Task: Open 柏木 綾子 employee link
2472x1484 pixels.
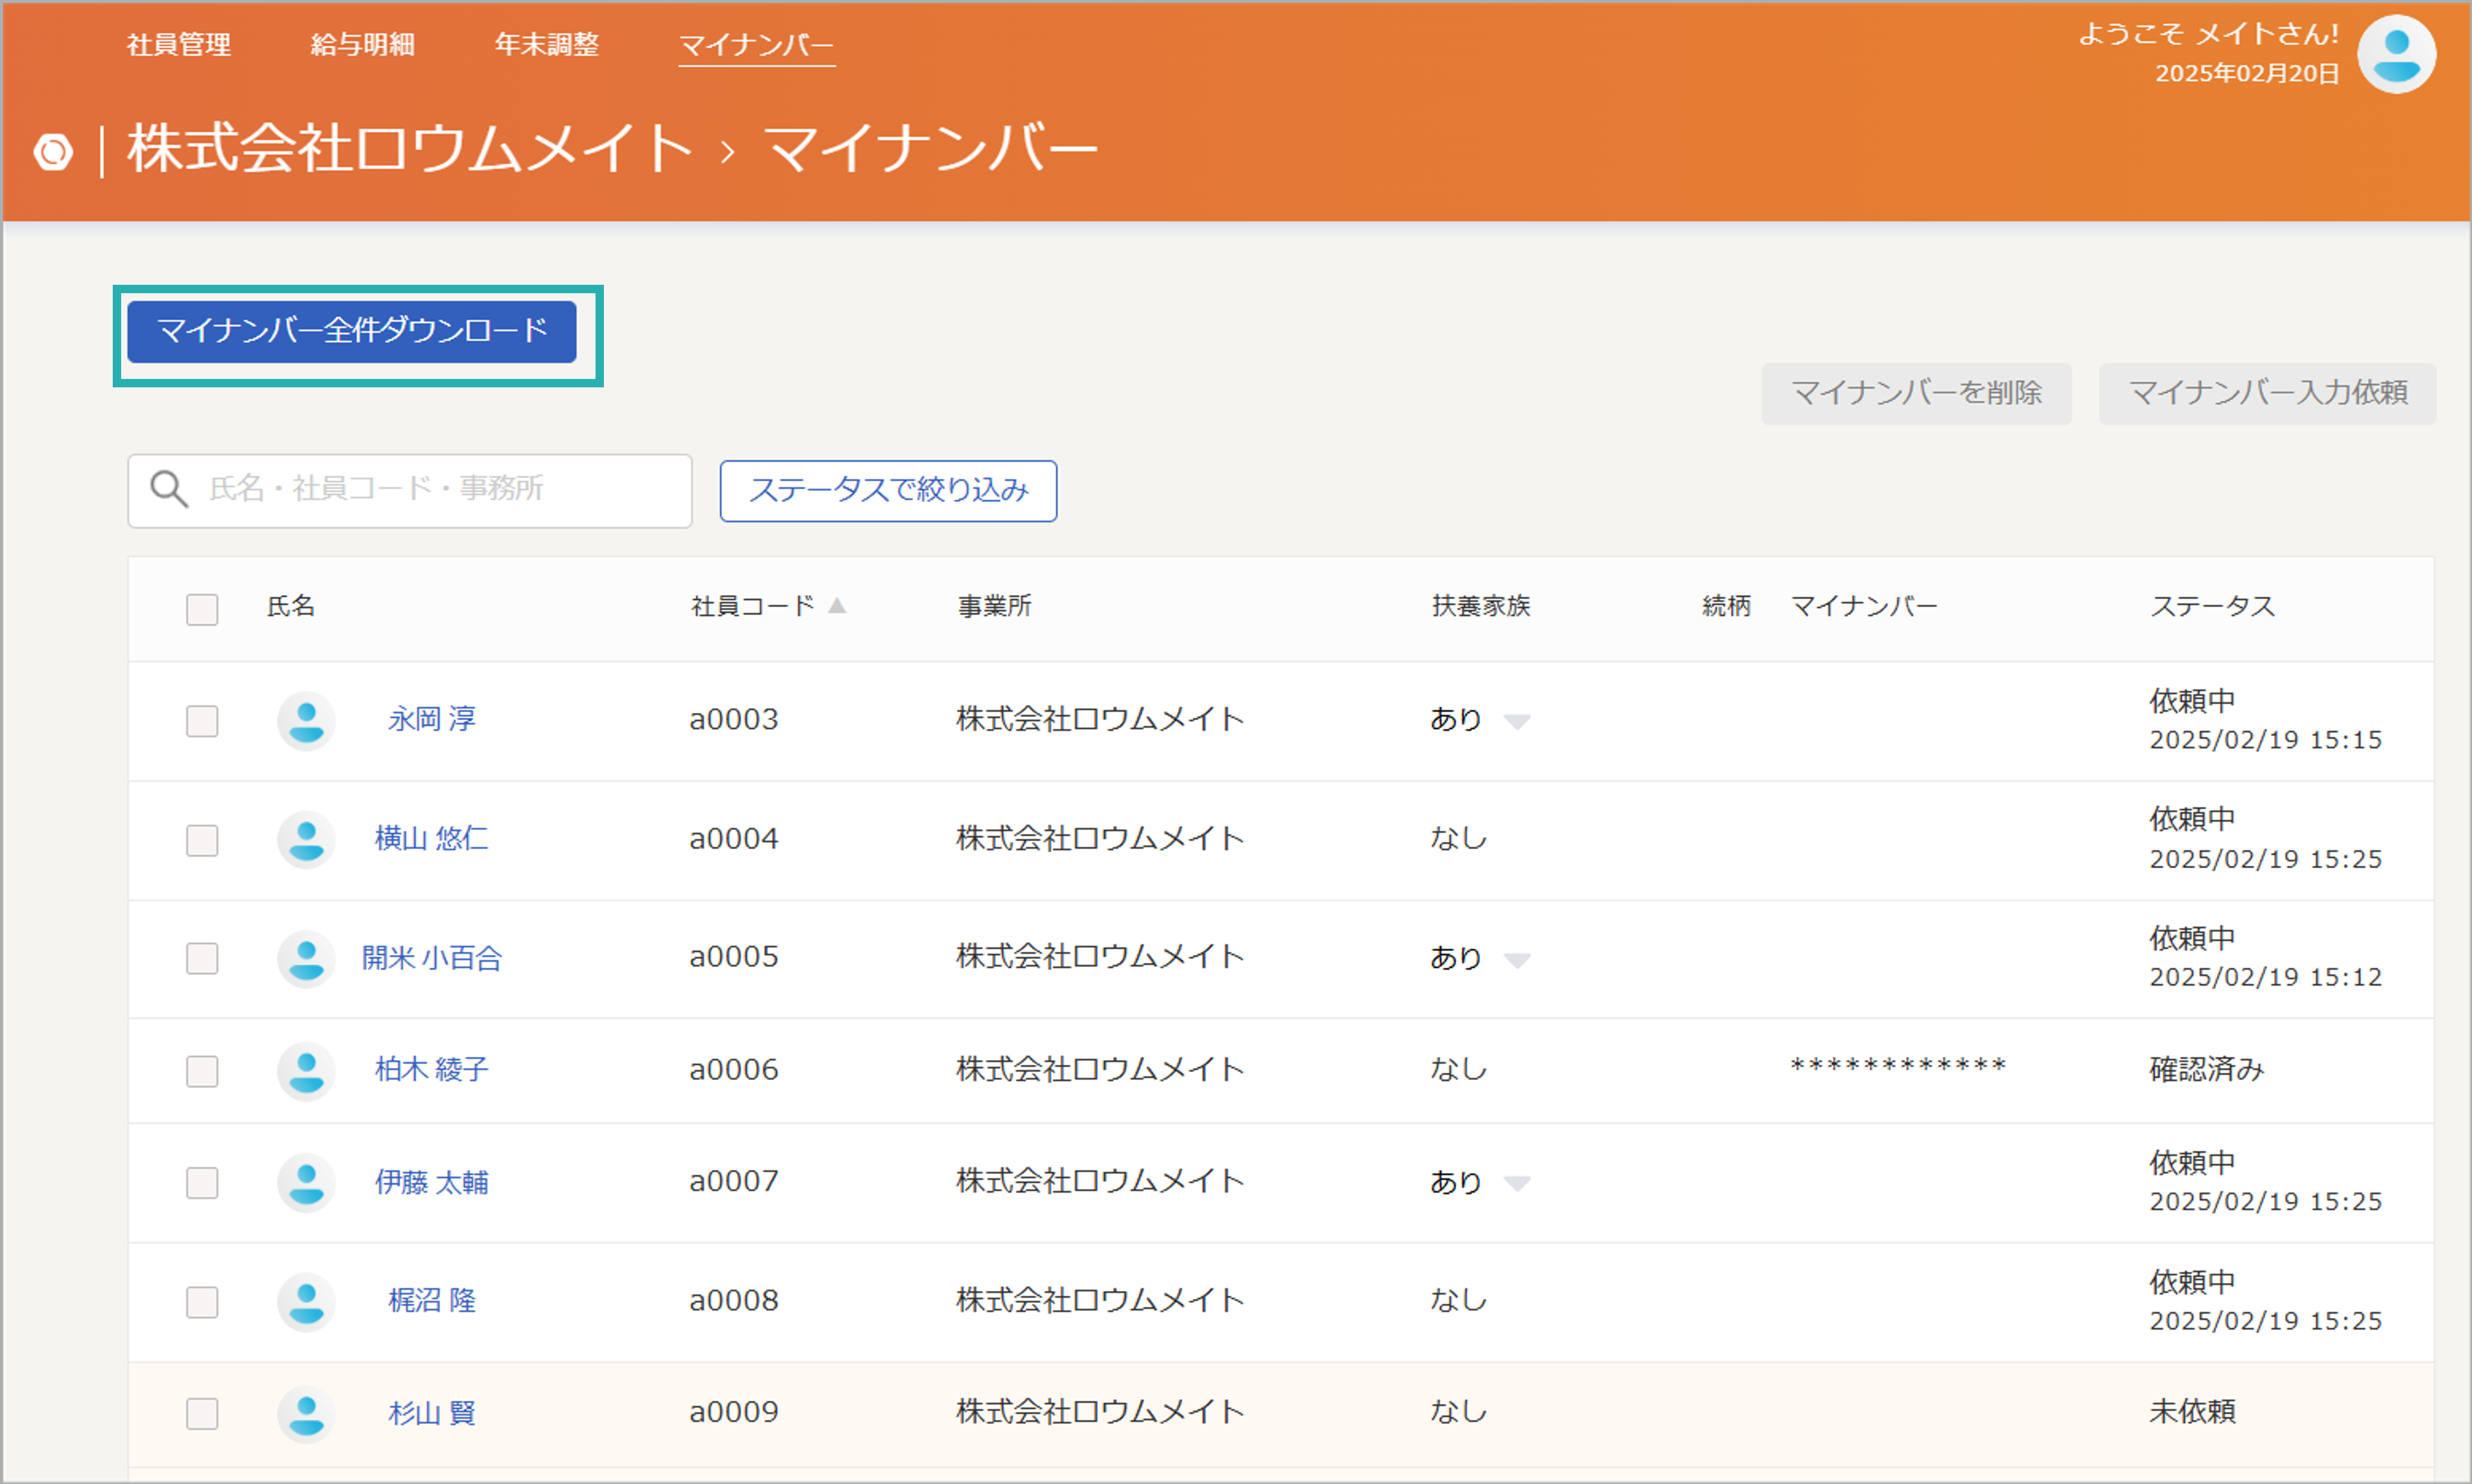Action: click(x=432, y=1070)
